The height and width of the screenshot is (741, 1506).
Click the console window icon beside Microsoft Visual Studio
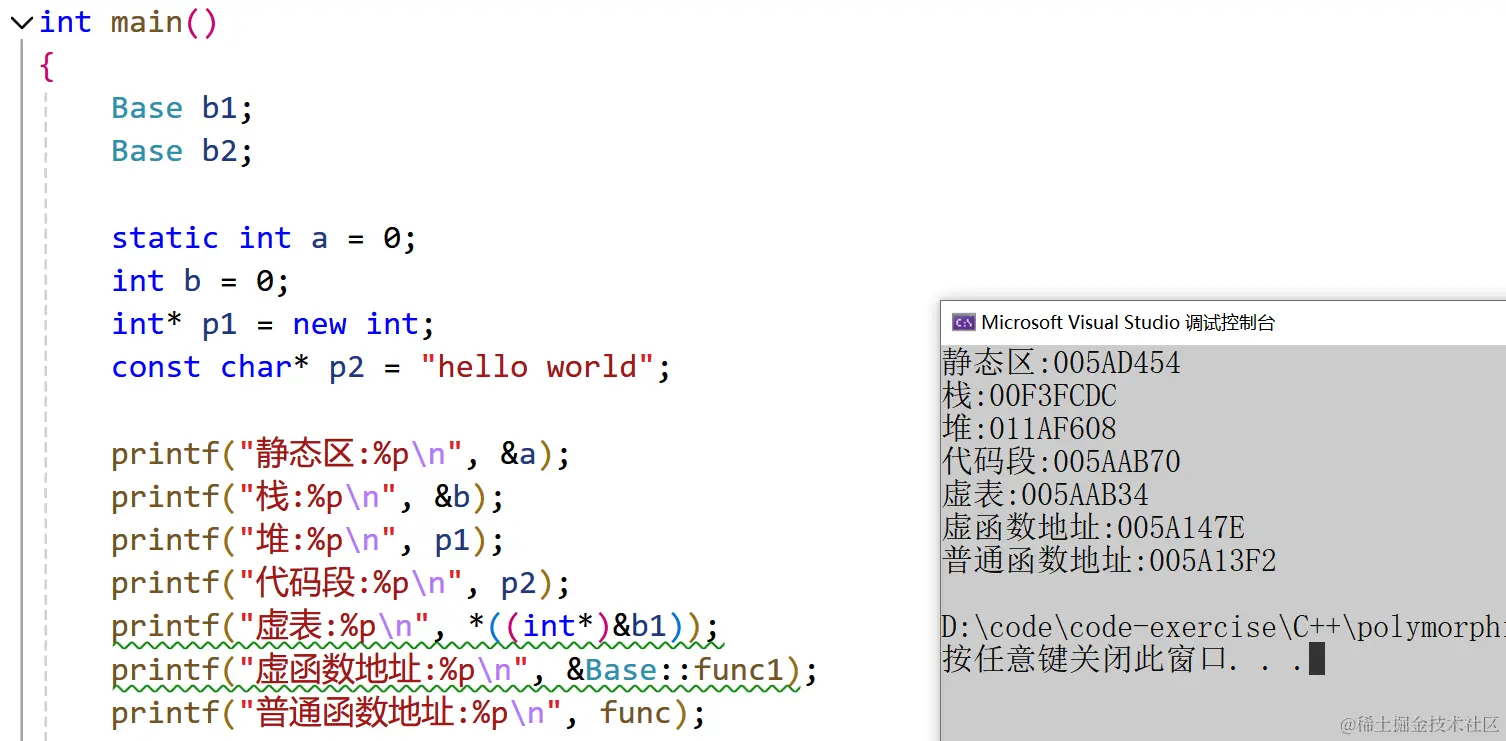tap(963, 322)
